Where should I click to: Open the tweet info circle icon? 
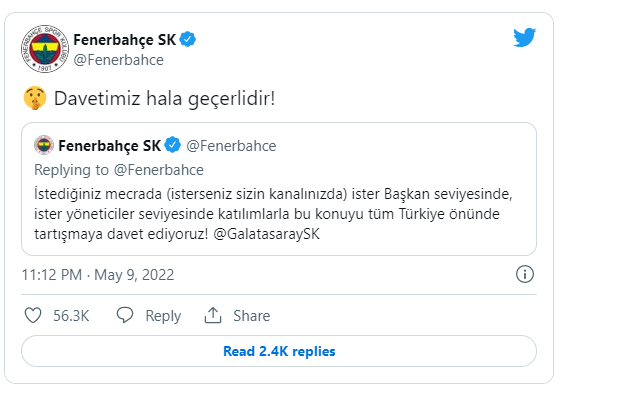click(525, 274)
